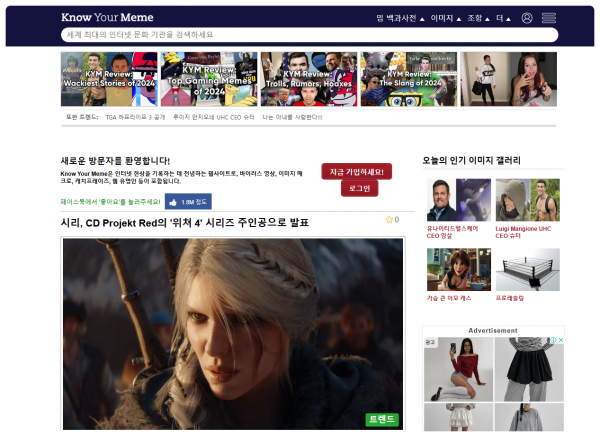Open KYM Review: Wackiest Stories of 2024
Viewport: 600px width, 437px height.
[x=109, y=79]
